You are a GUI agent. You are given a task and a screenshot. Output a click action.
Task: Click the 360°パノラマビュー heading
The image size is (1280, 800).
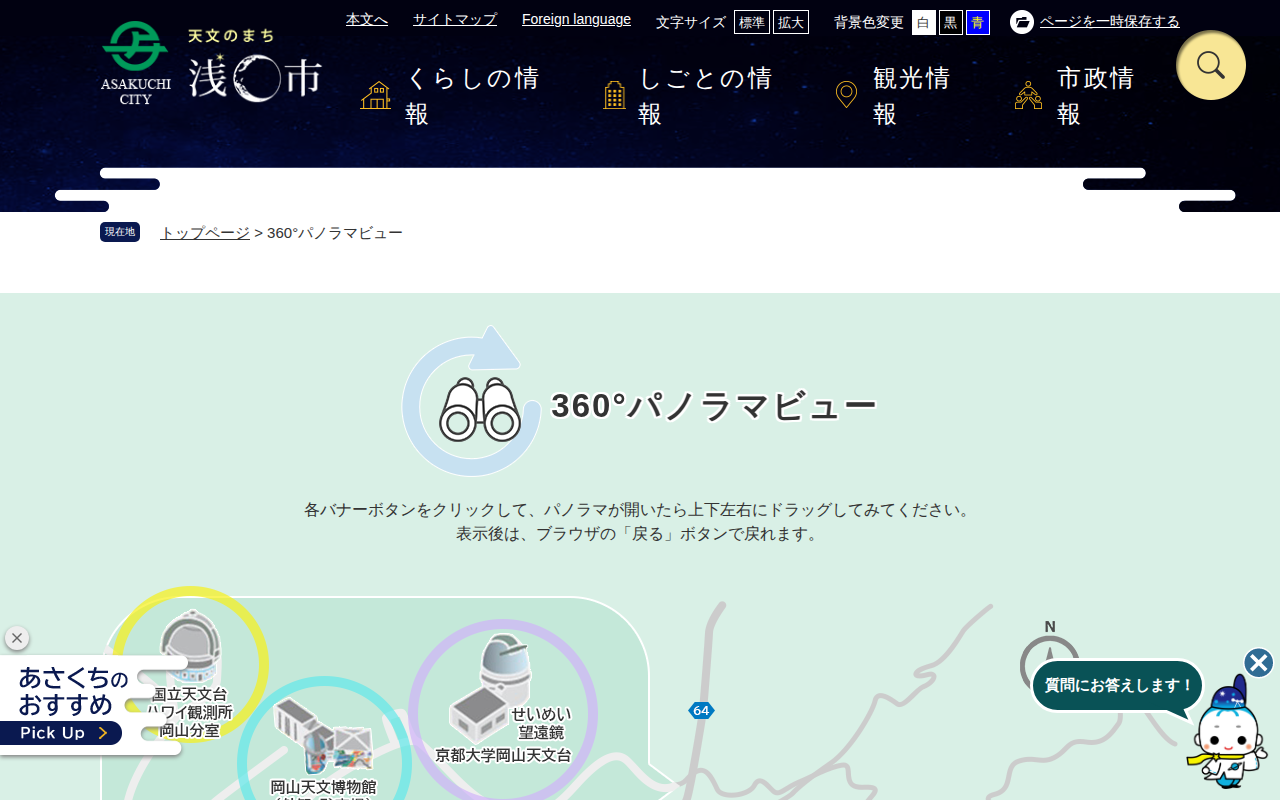click(714, 405)
